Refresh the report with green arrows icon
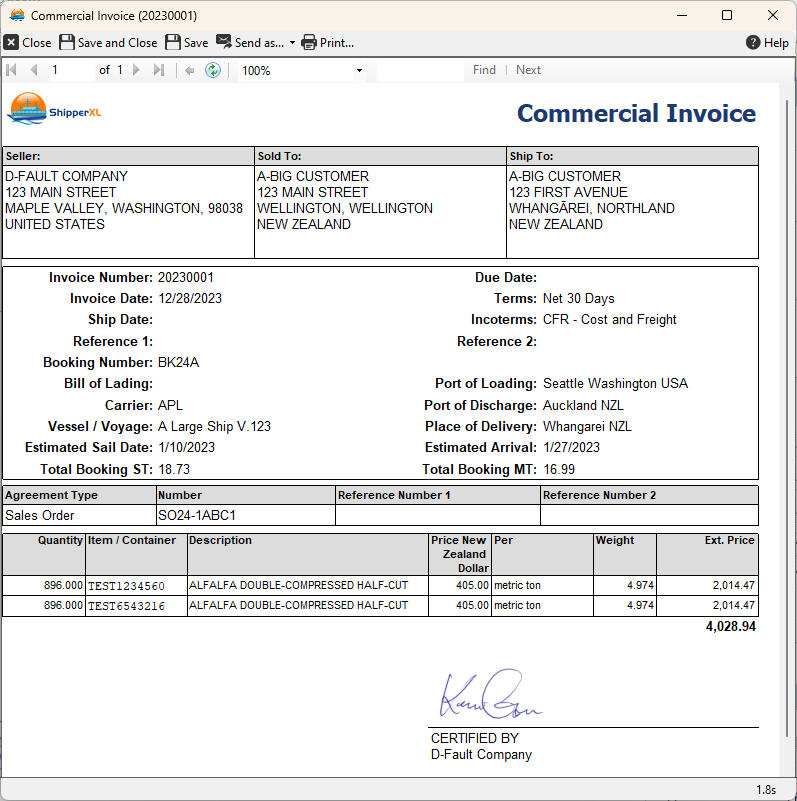 pyautogui.click(x=212, y=70)
